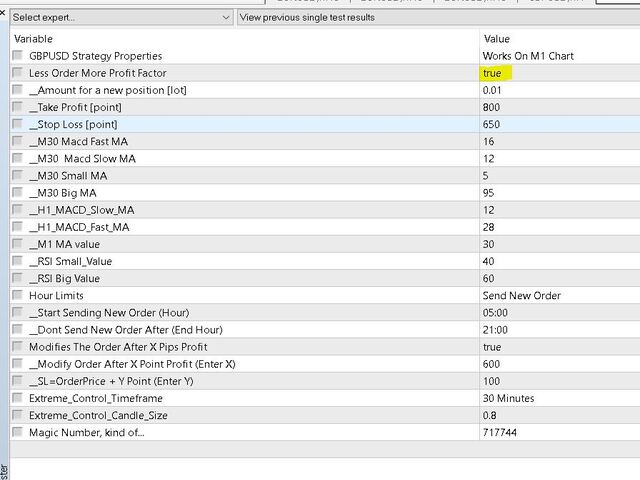Tick the Extreme_Control_Candle_Size checkbox
This screenshot has width=640, height=480.
pos(17,415)
